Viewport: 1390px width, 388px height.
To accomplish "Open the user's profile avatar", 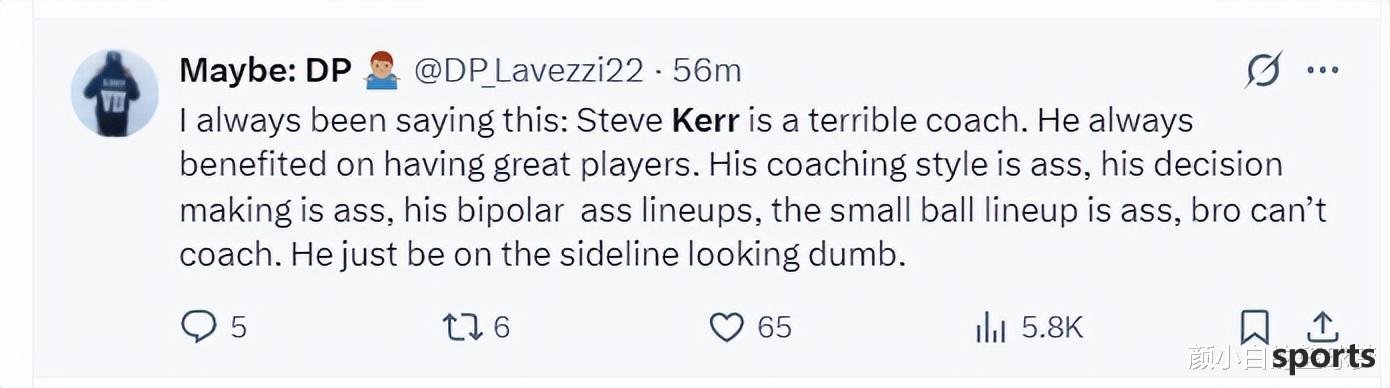I will [x=115, y=93].
